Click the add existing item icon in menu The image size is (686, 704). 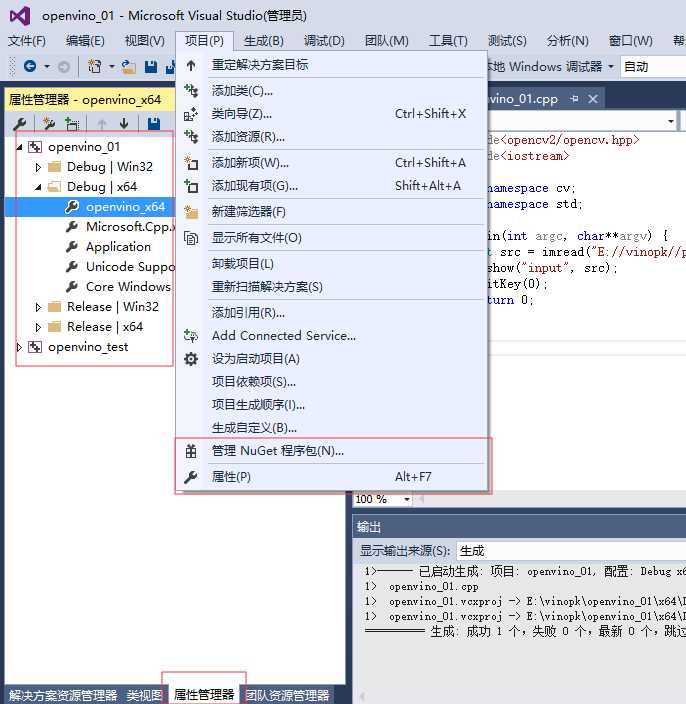(191, 185)
